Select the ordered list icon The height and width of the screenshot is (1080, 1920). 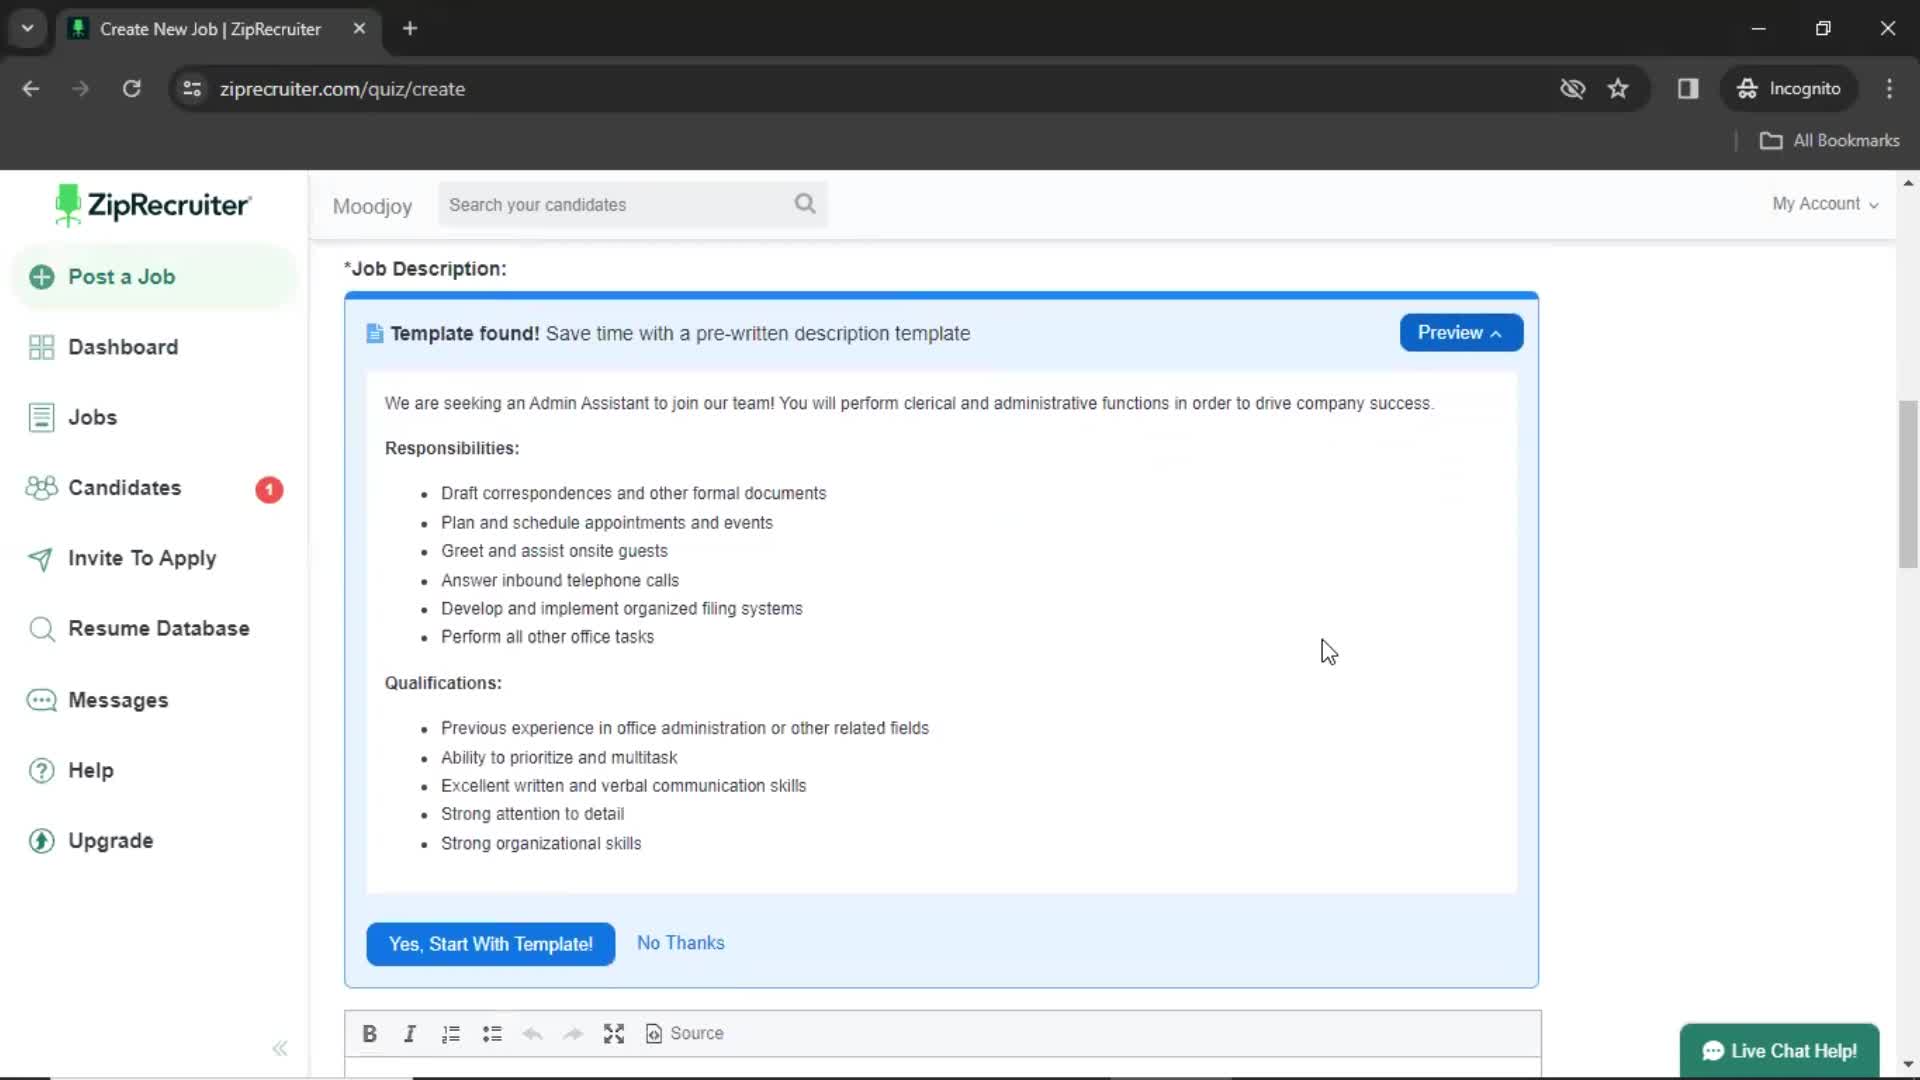point(452,1034)
